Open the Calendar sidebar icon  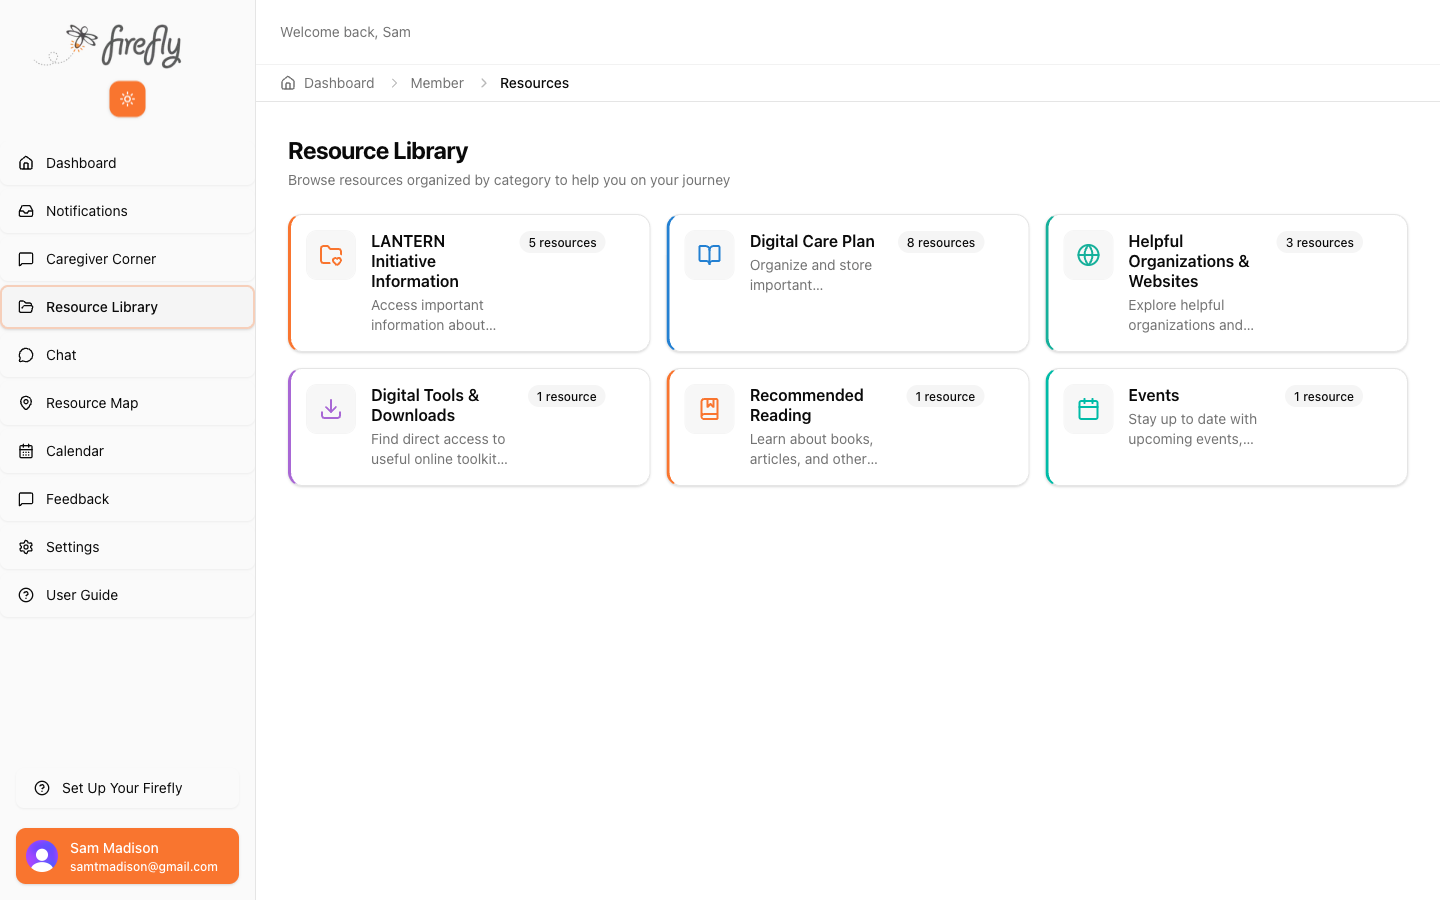point(26,451)
